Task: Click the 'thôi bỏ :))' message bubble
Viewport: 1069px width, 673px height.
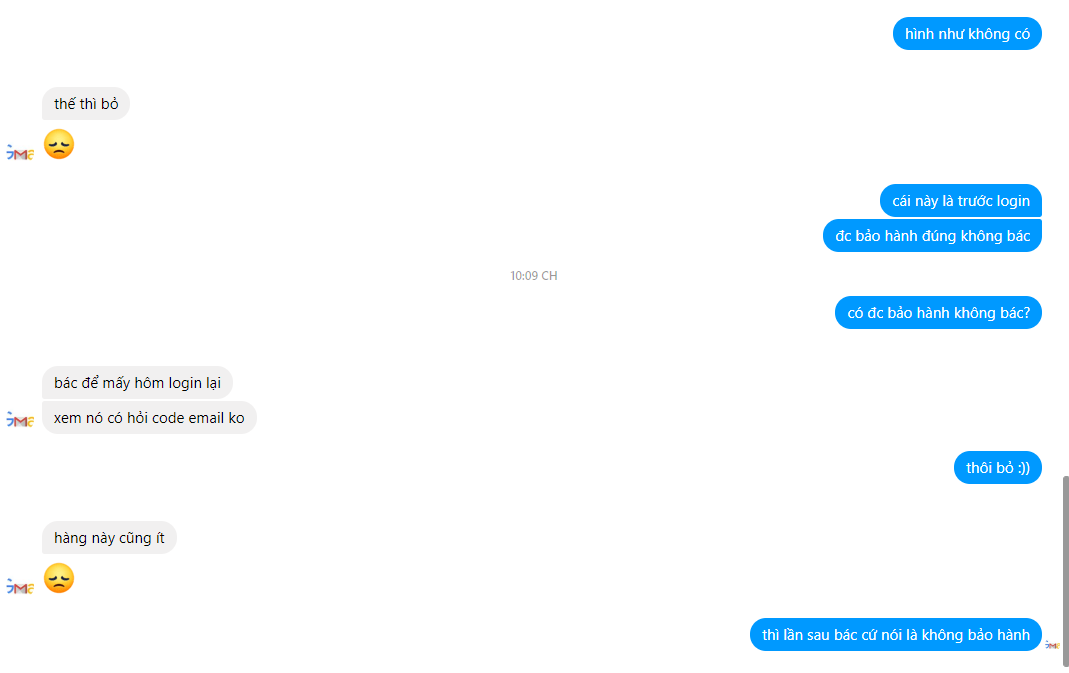Action: coord(997,468)
